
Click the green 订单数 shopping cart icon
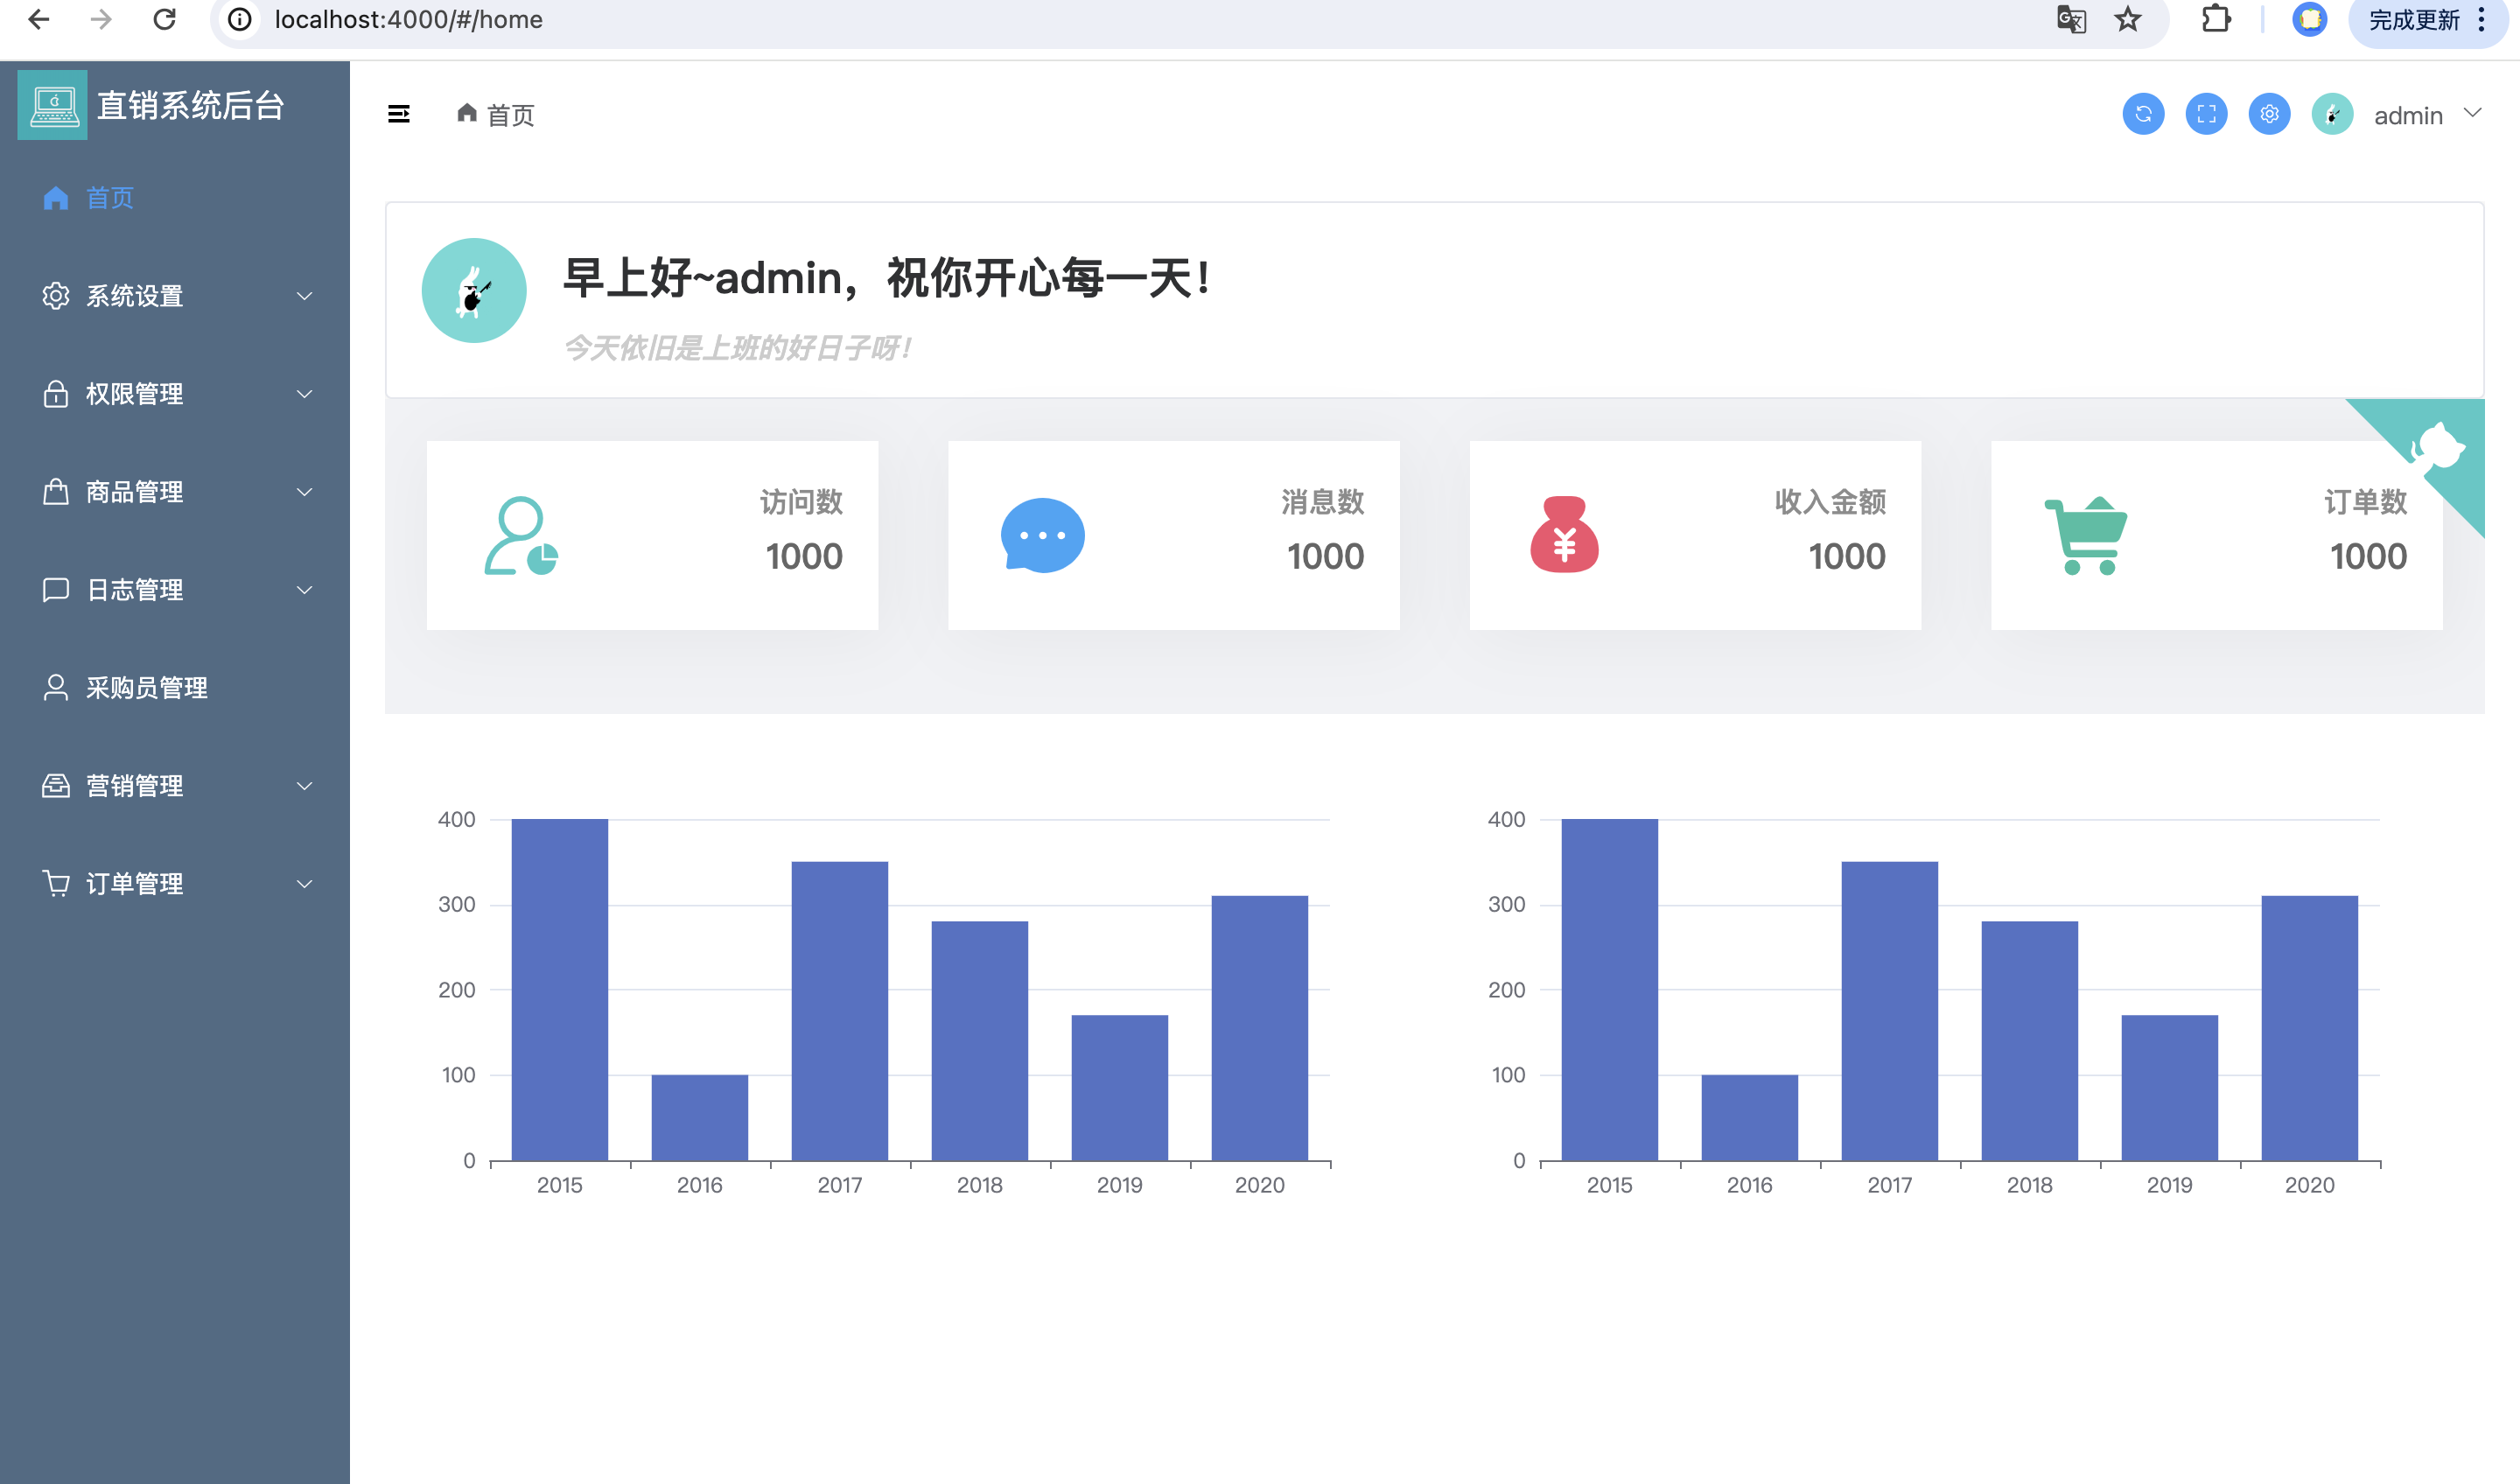[x=2085, y=536]
